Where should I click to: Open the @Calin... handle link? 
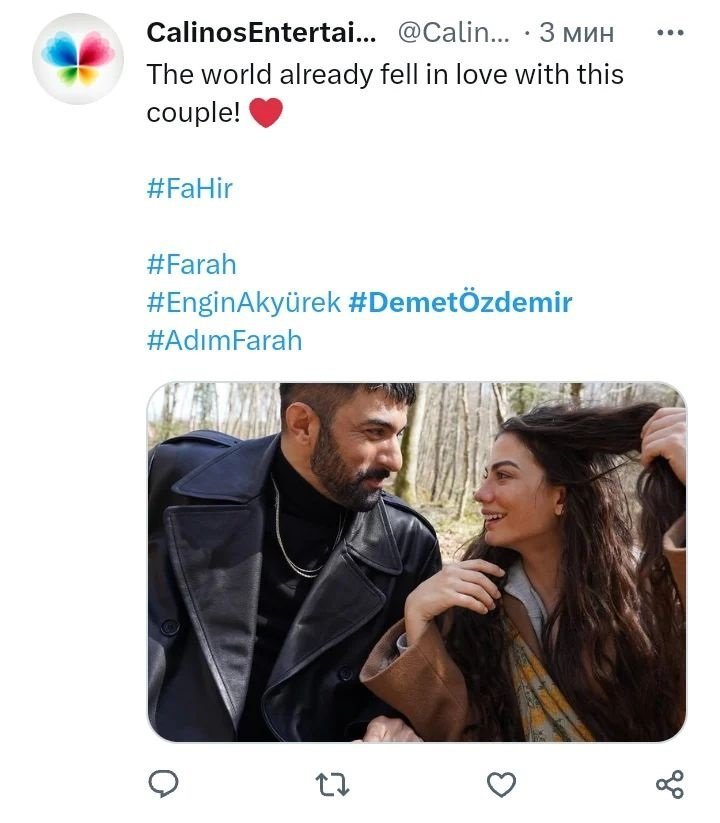453,33
